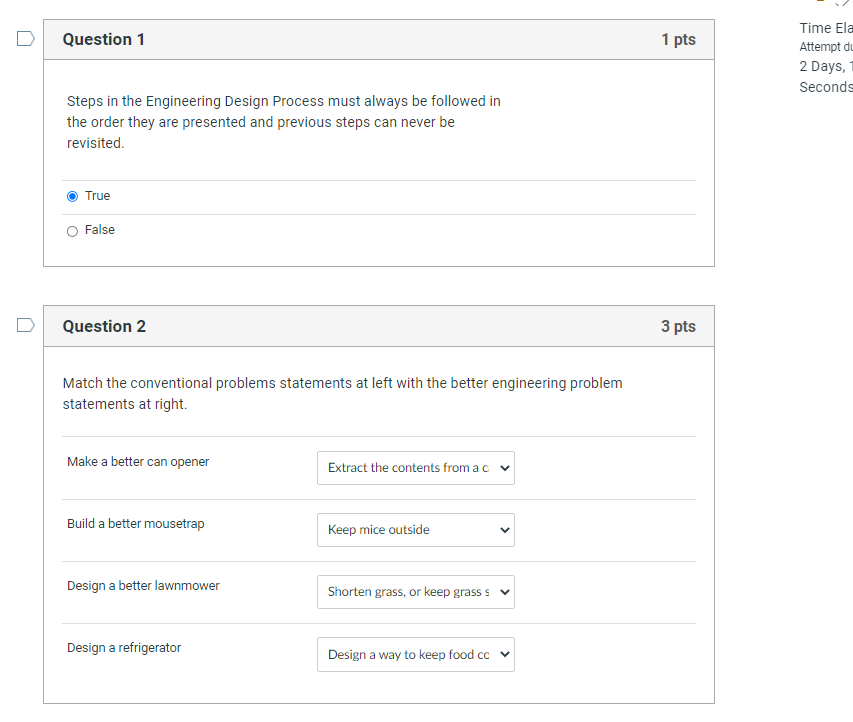This screenshot has height=722, width=853.
Task: Expand the refrigerator answer dropdown
Action: [416, 655]
